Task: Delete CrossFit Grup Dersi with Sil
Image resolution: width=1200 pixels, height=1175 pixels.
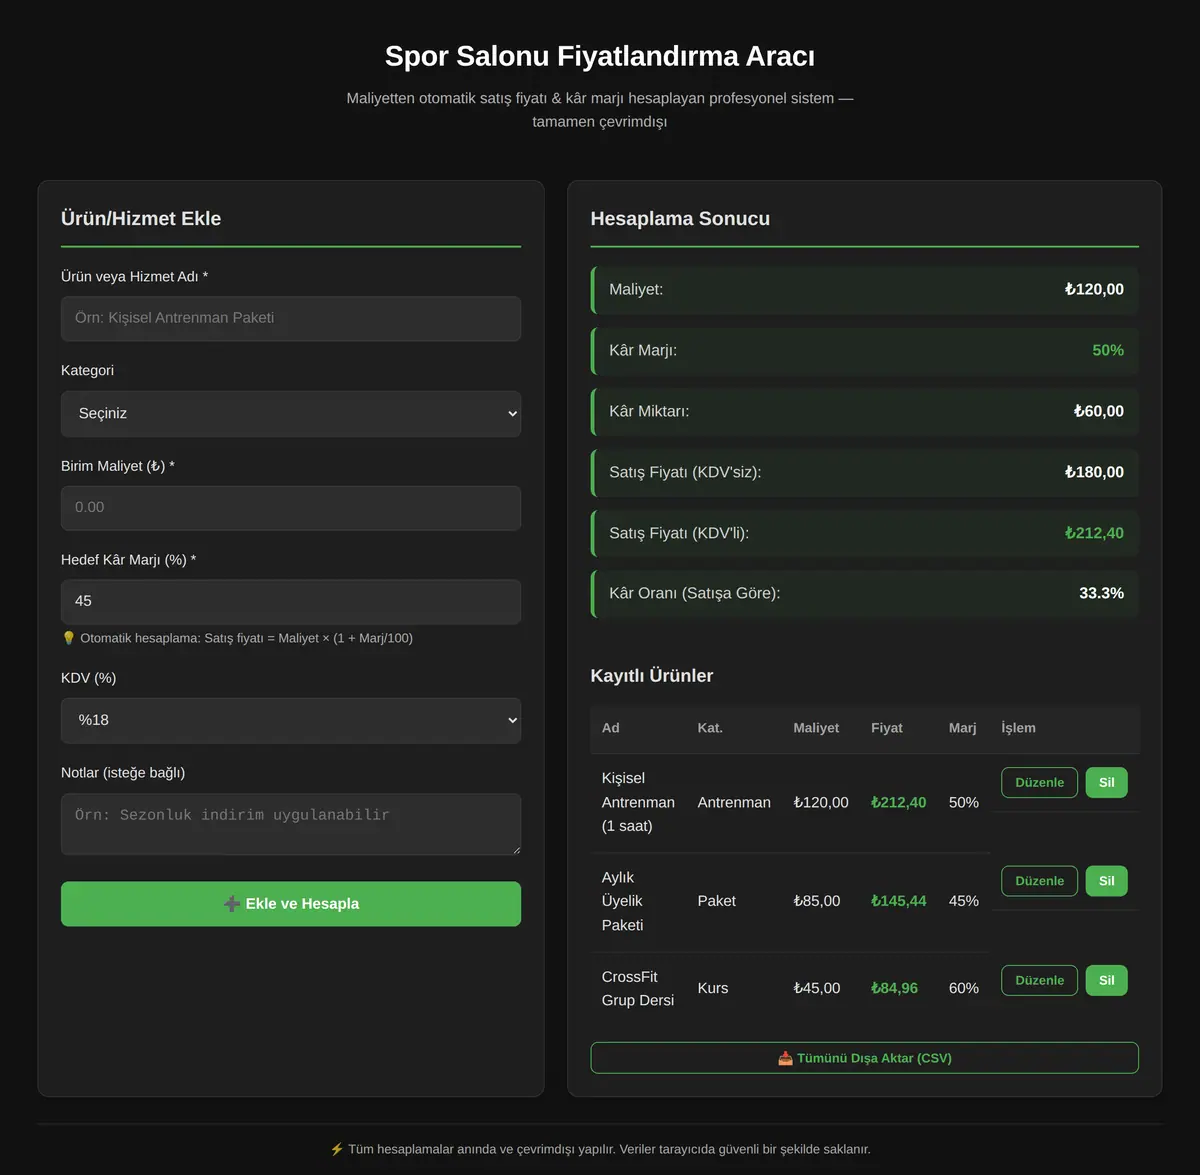Action: pos(1106,981)
